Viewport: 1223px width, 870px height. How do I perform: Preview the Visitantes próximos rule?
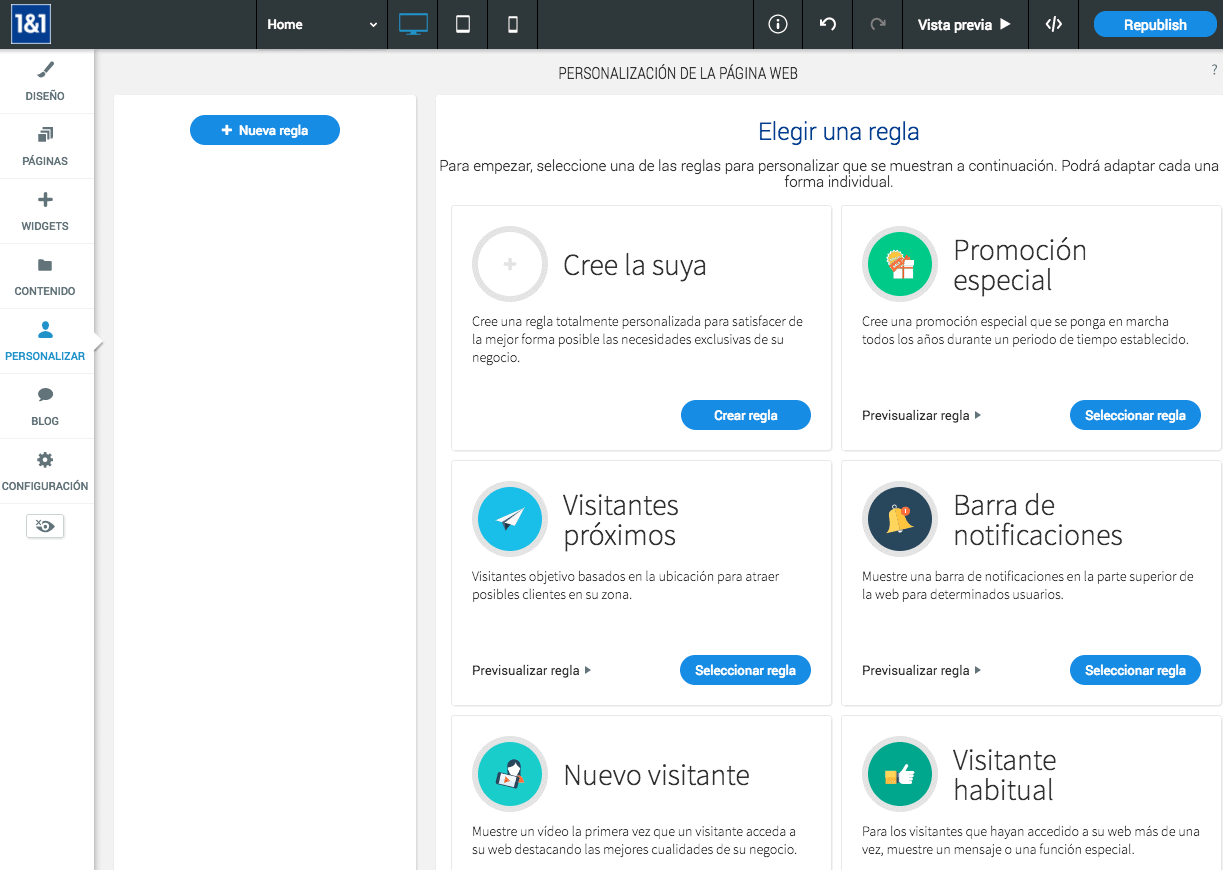point(531,670)
